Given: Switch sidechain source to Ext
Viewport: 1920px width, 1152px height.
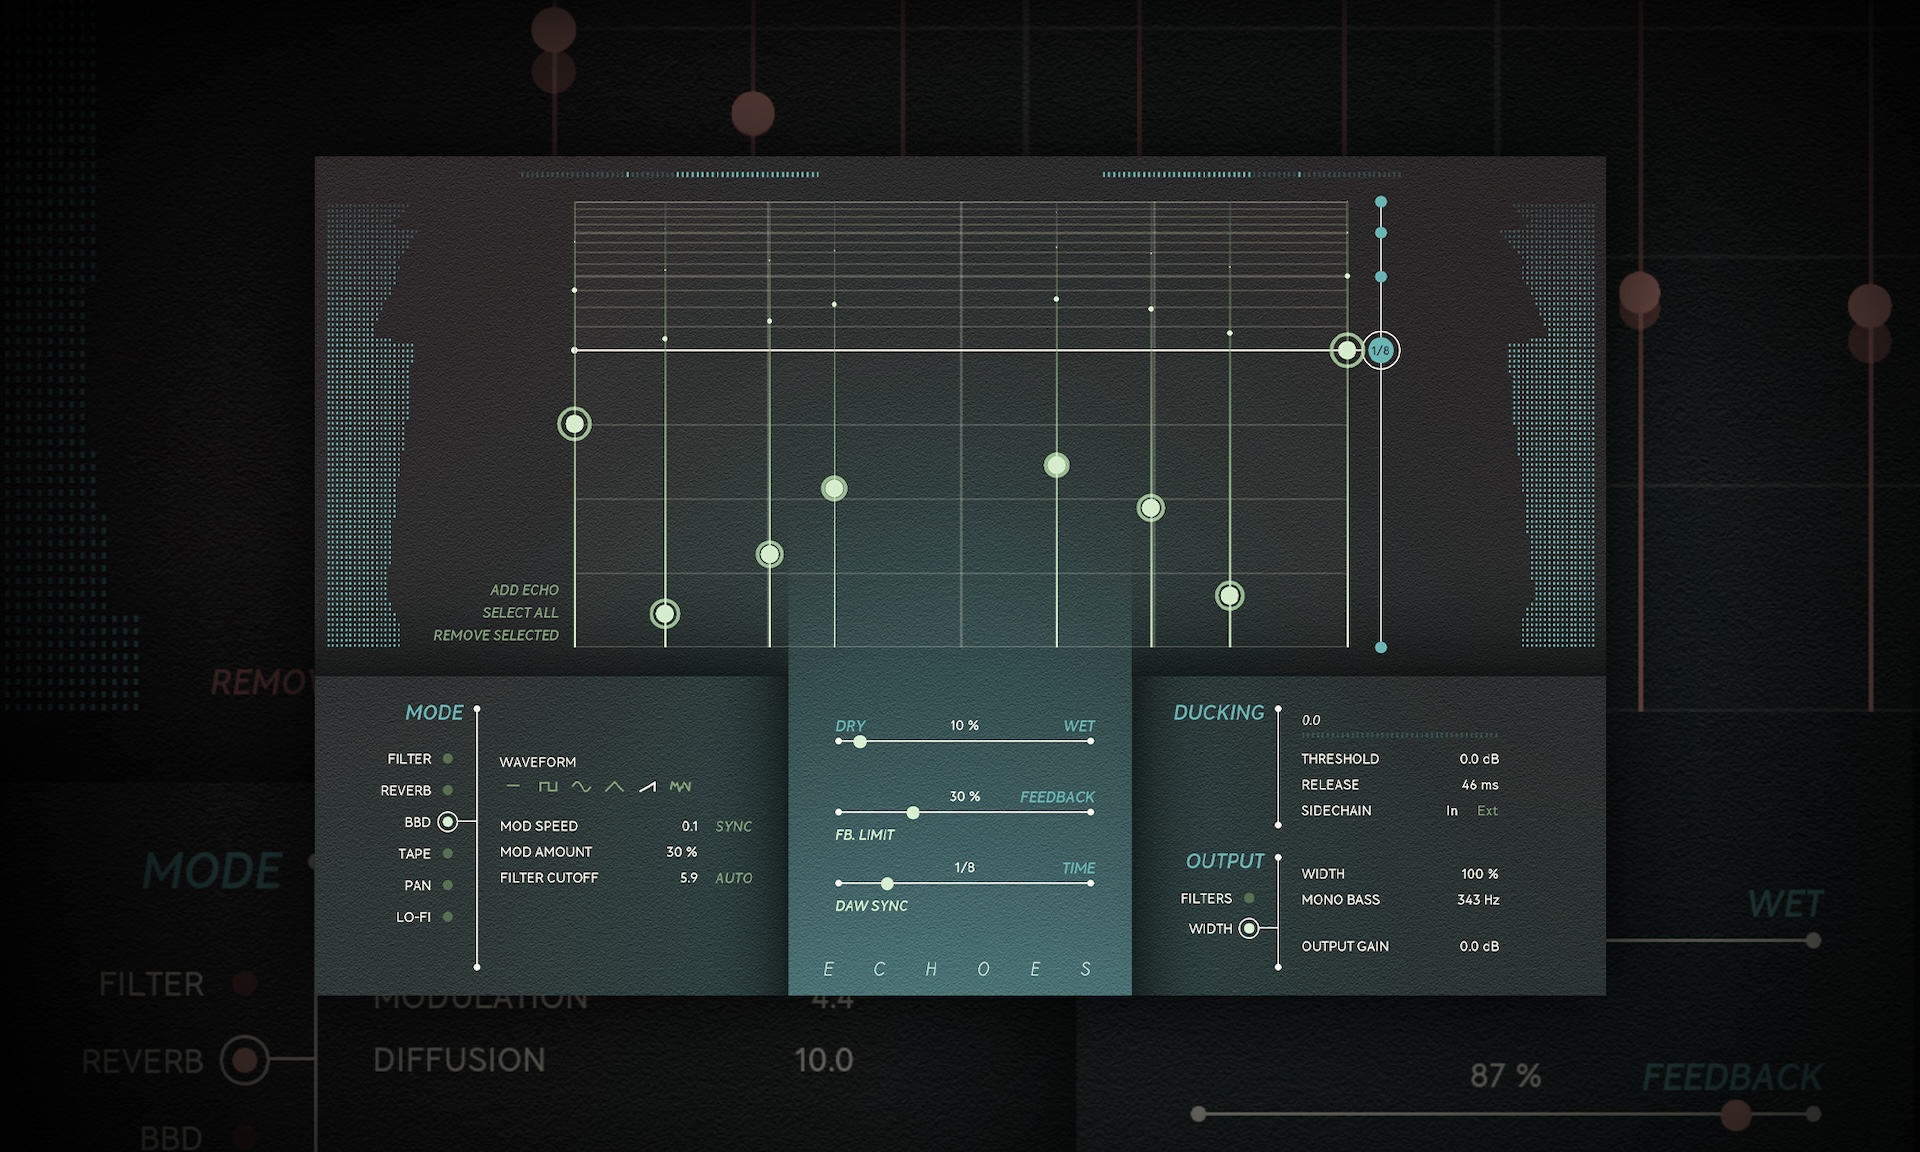Looking at the screenshot, I should [1487, 811].
